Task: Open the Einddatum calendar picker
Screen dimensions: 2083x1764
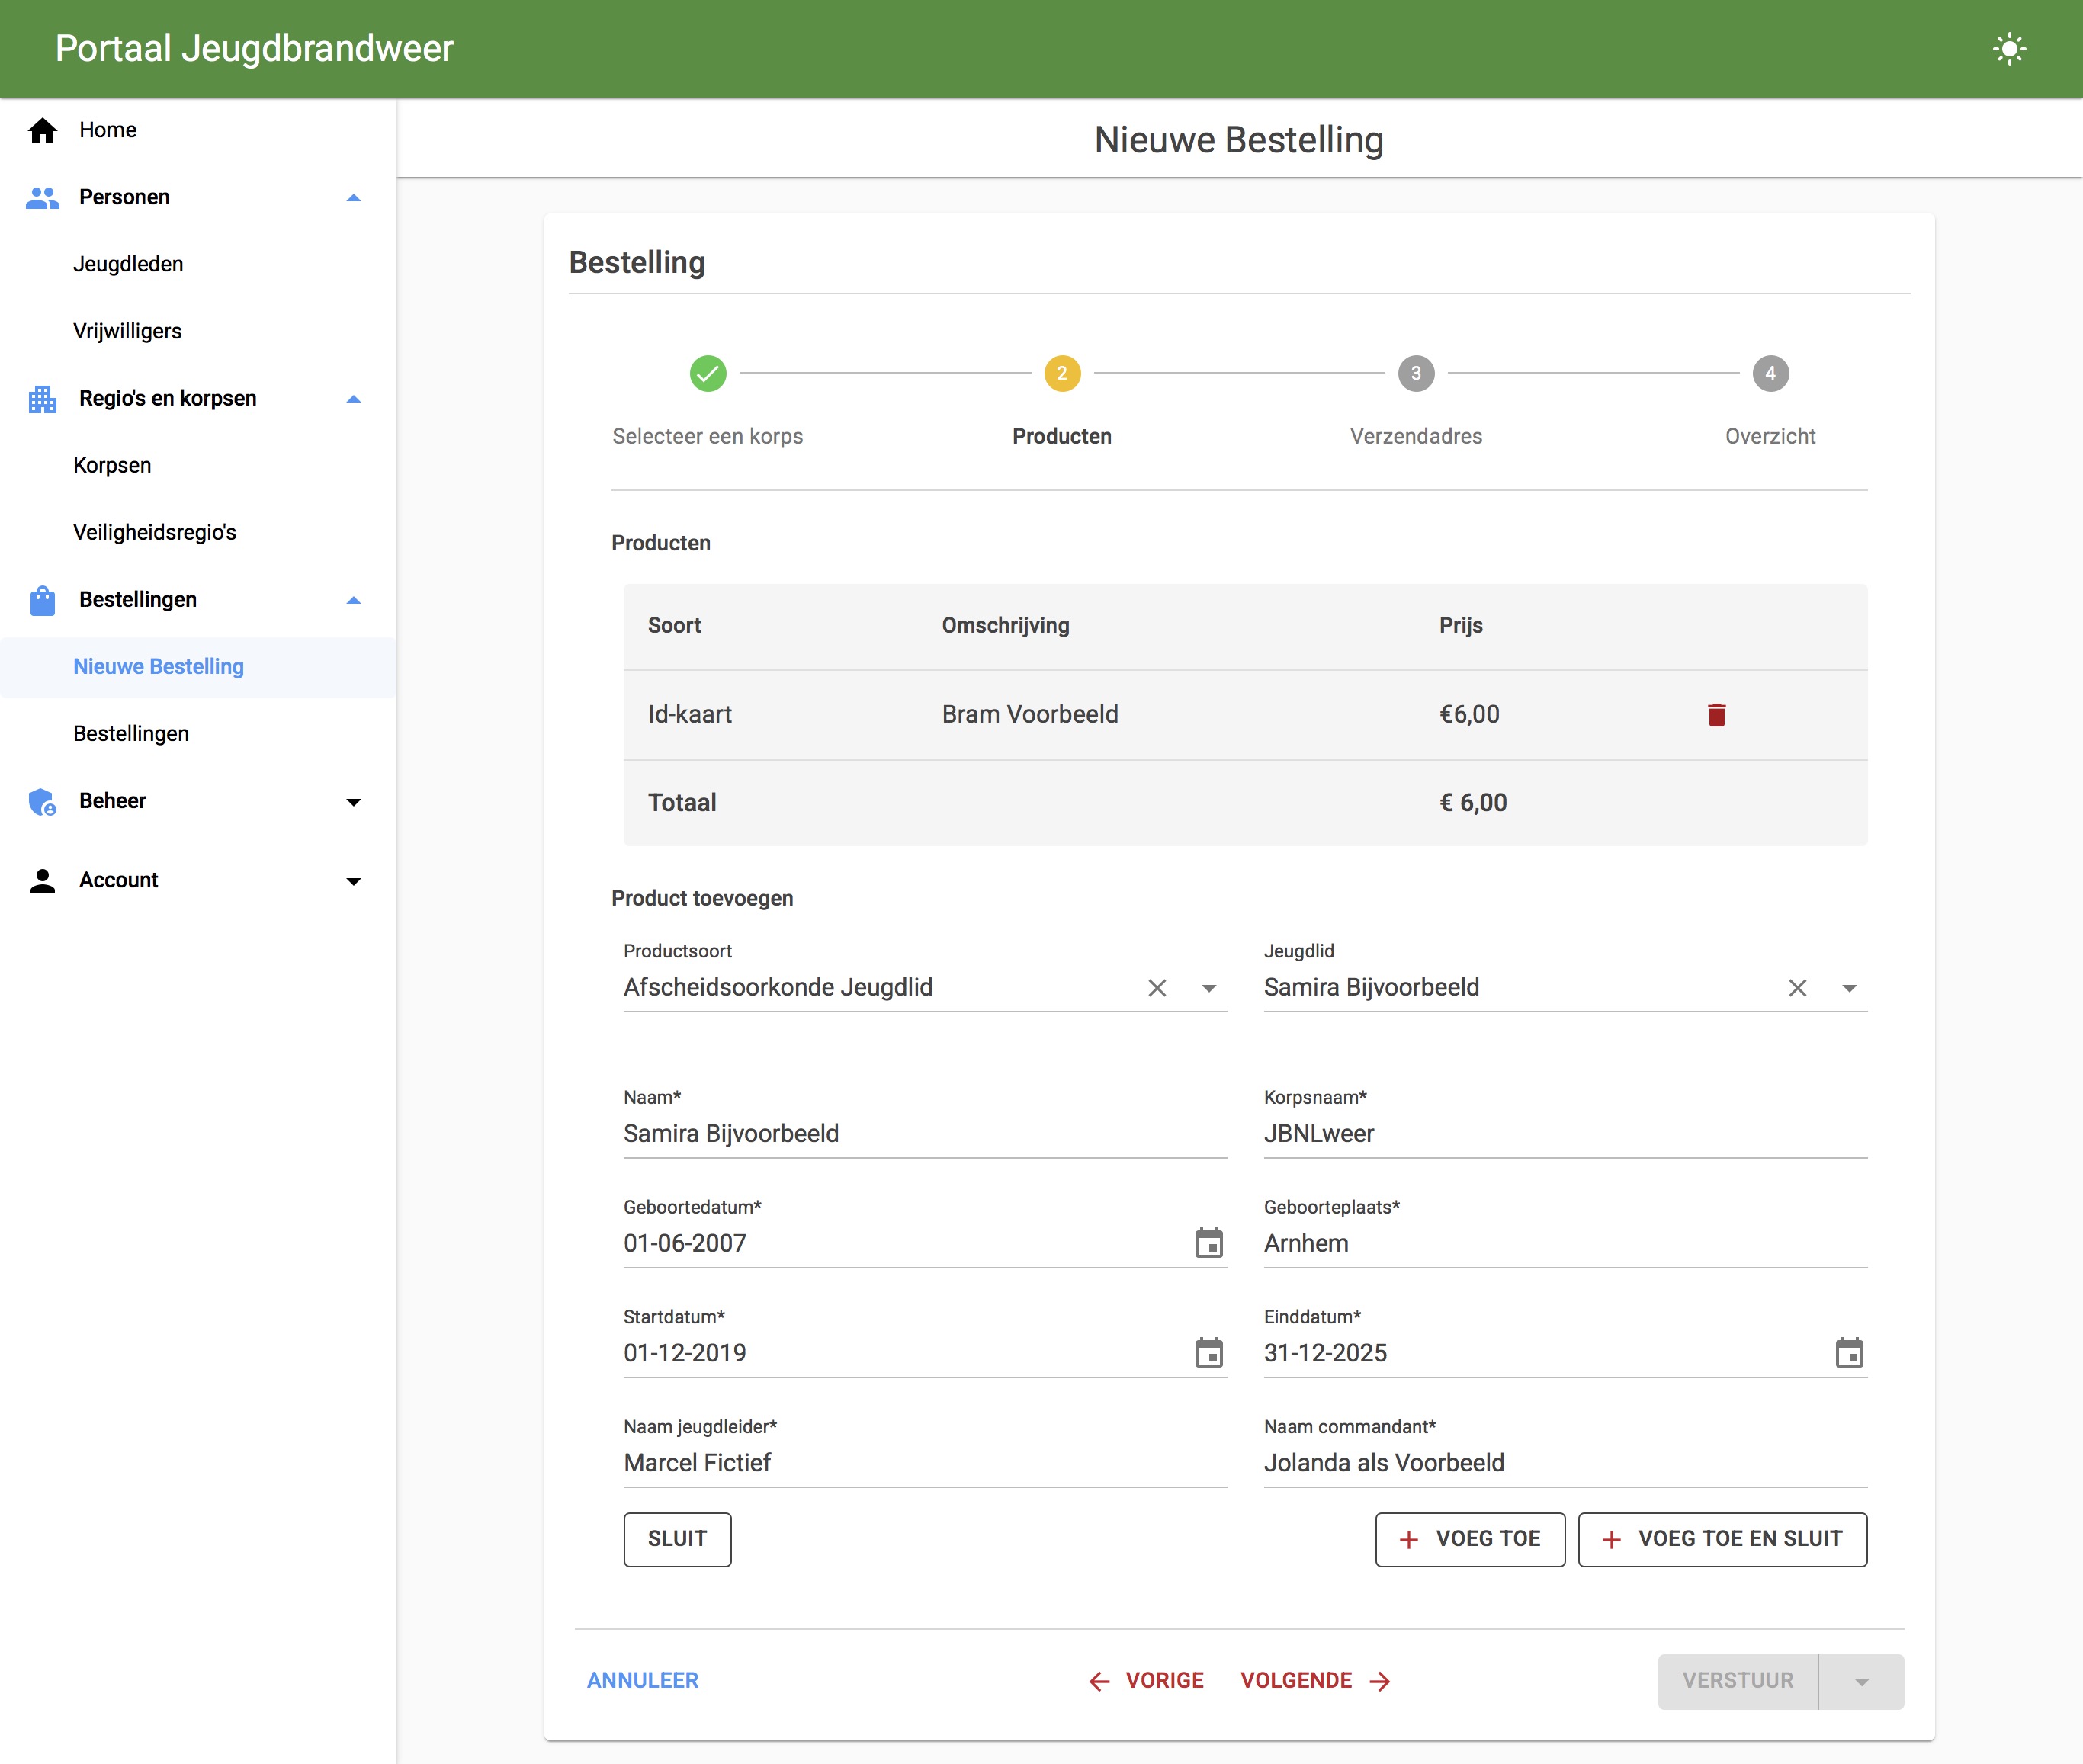Action: 1849,1353
